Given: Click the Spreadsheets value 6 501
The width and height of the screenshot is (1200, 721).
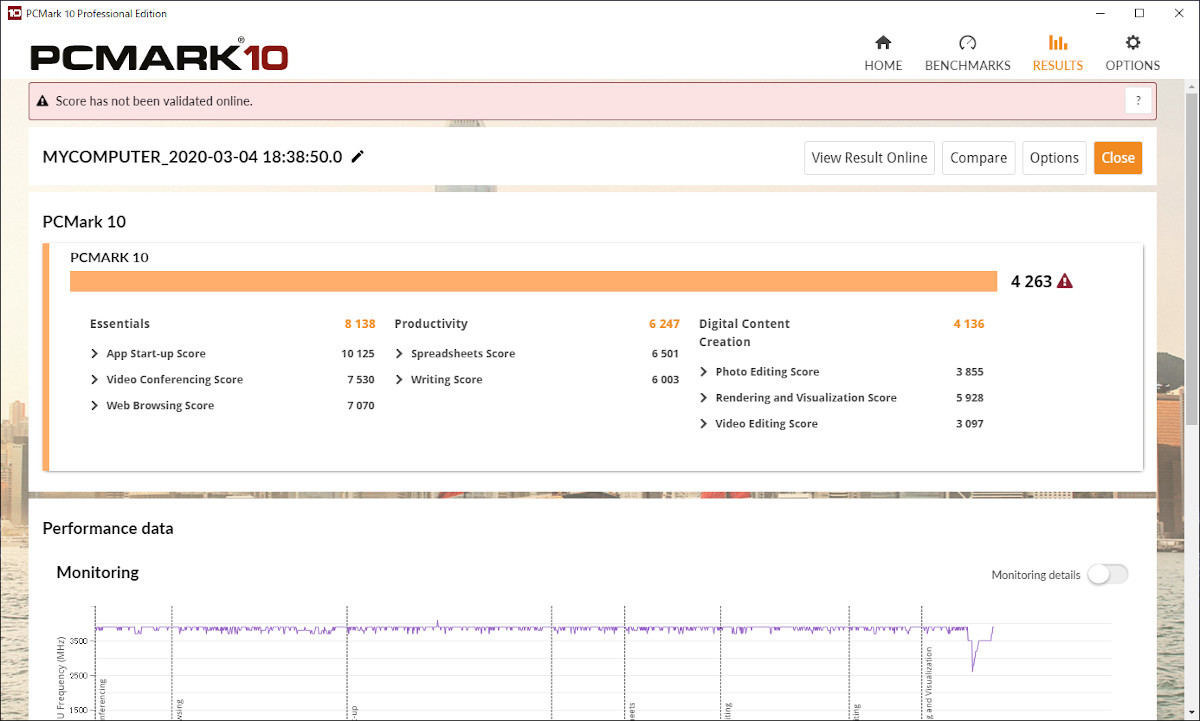Looking at the screenshot, I should pyautogui.click(x=665, y=354).
